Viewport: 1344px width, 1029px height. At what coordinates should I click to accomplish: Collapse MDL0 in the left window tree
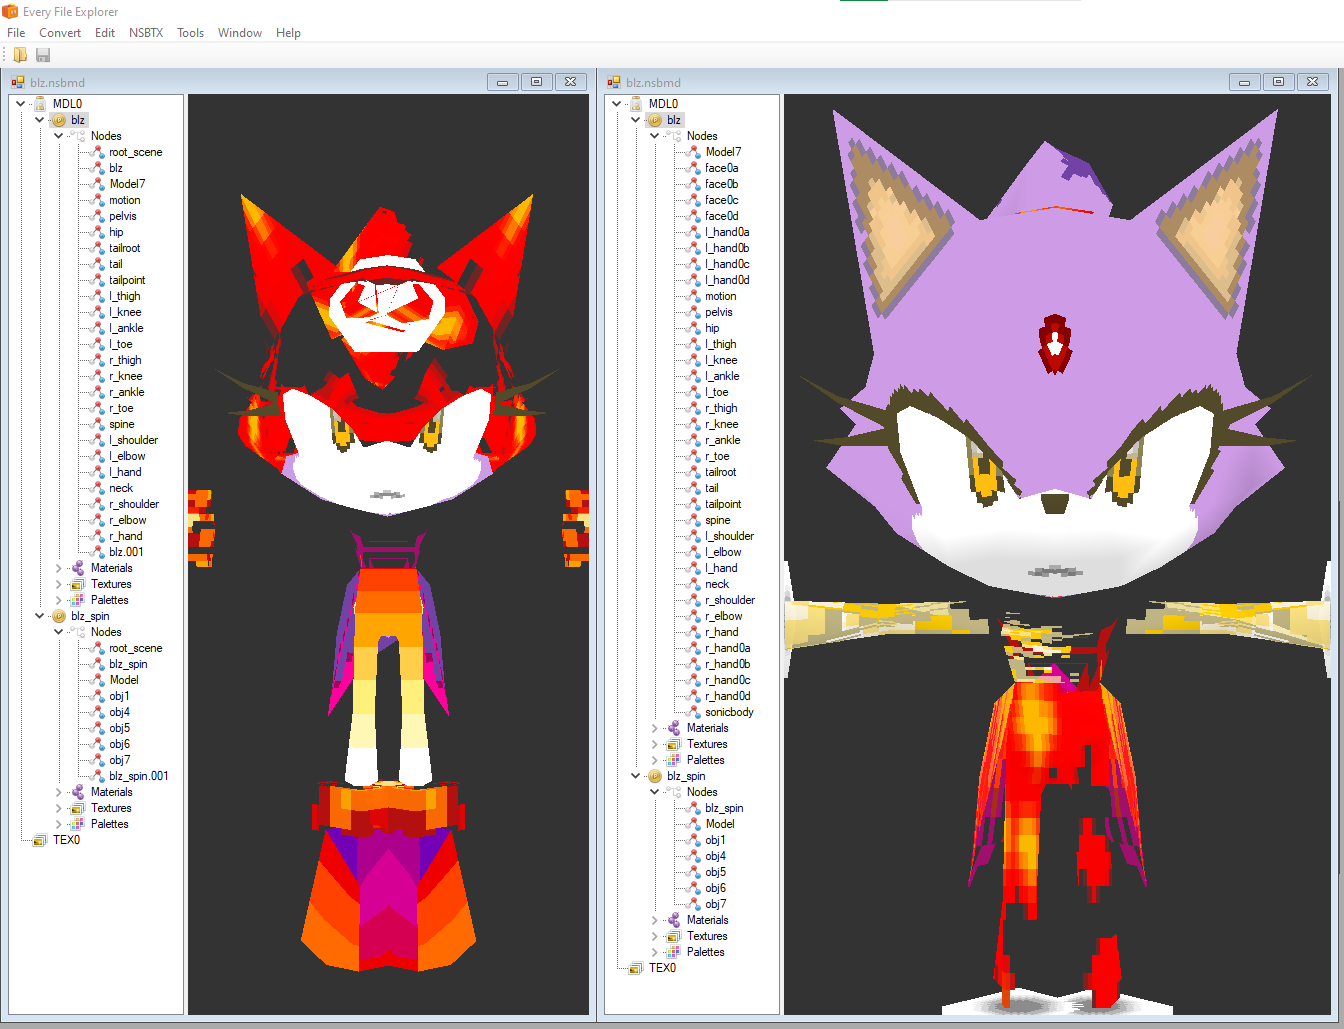20,104
